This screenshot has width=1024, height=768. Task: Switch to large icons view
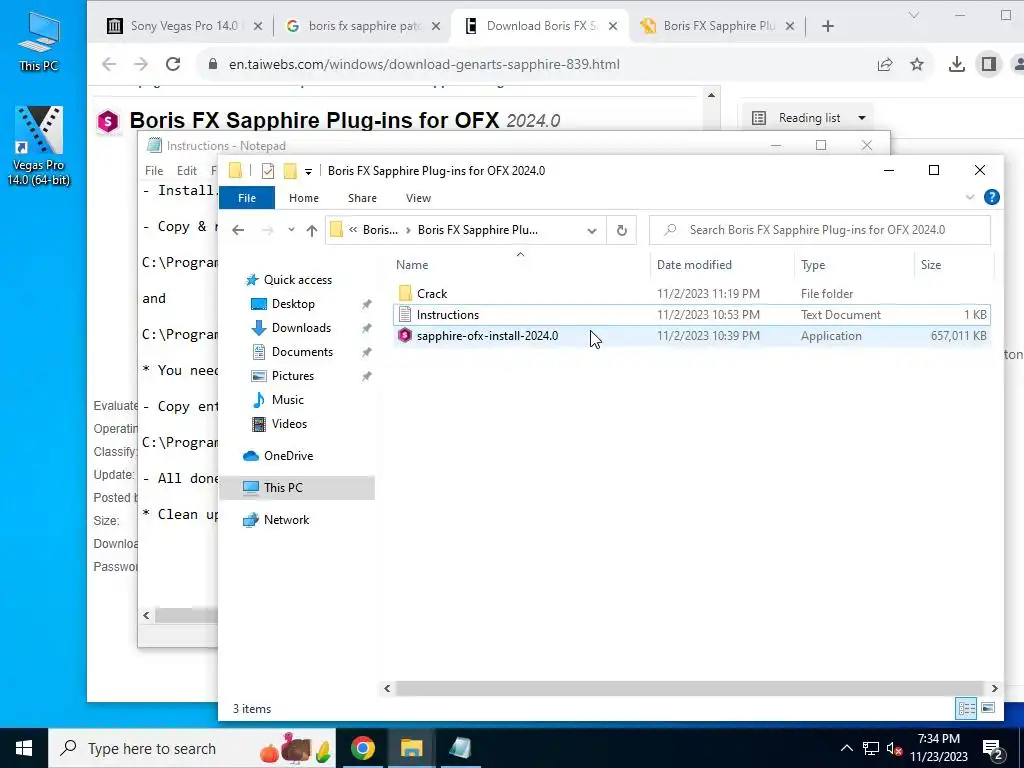pyautogui.click(x=988, y=708)
